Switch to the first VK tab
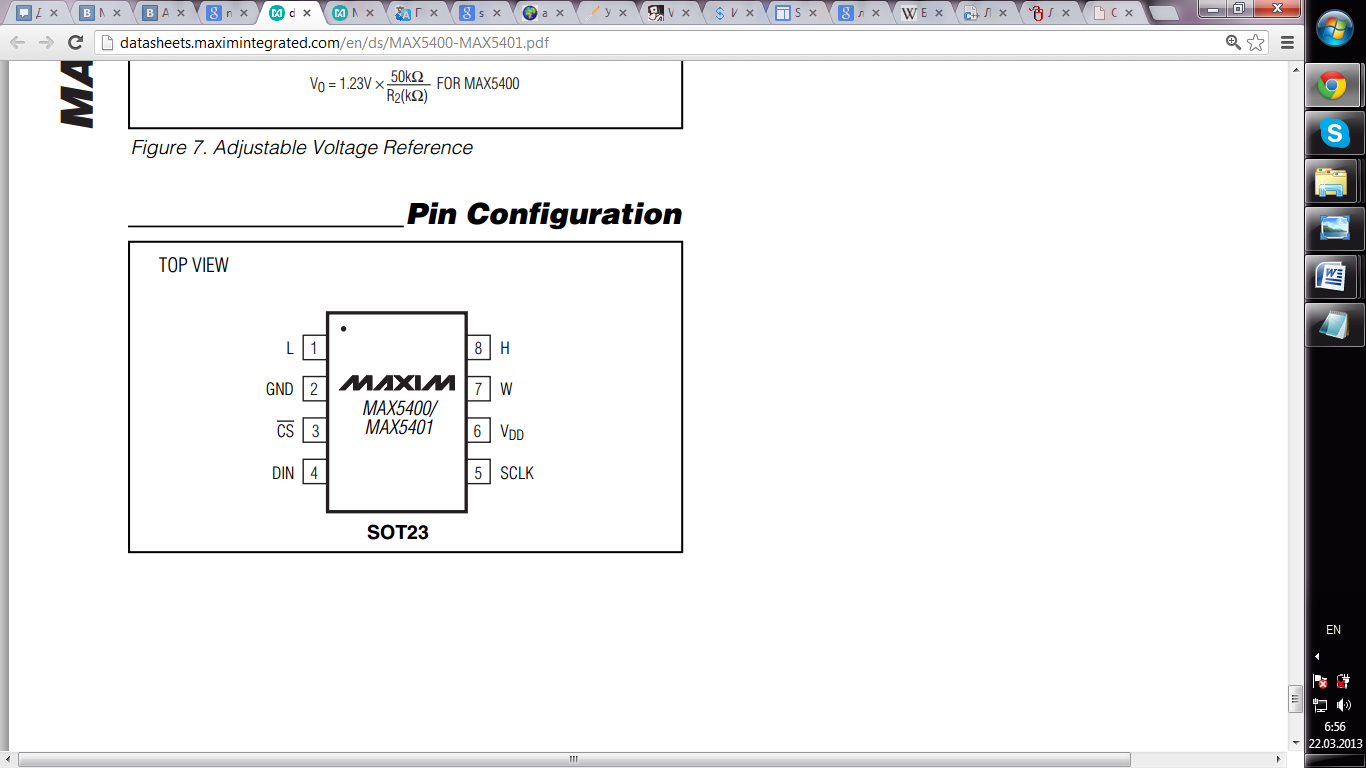This screenshot has height=768, width=1366. [x=103, y=14]
